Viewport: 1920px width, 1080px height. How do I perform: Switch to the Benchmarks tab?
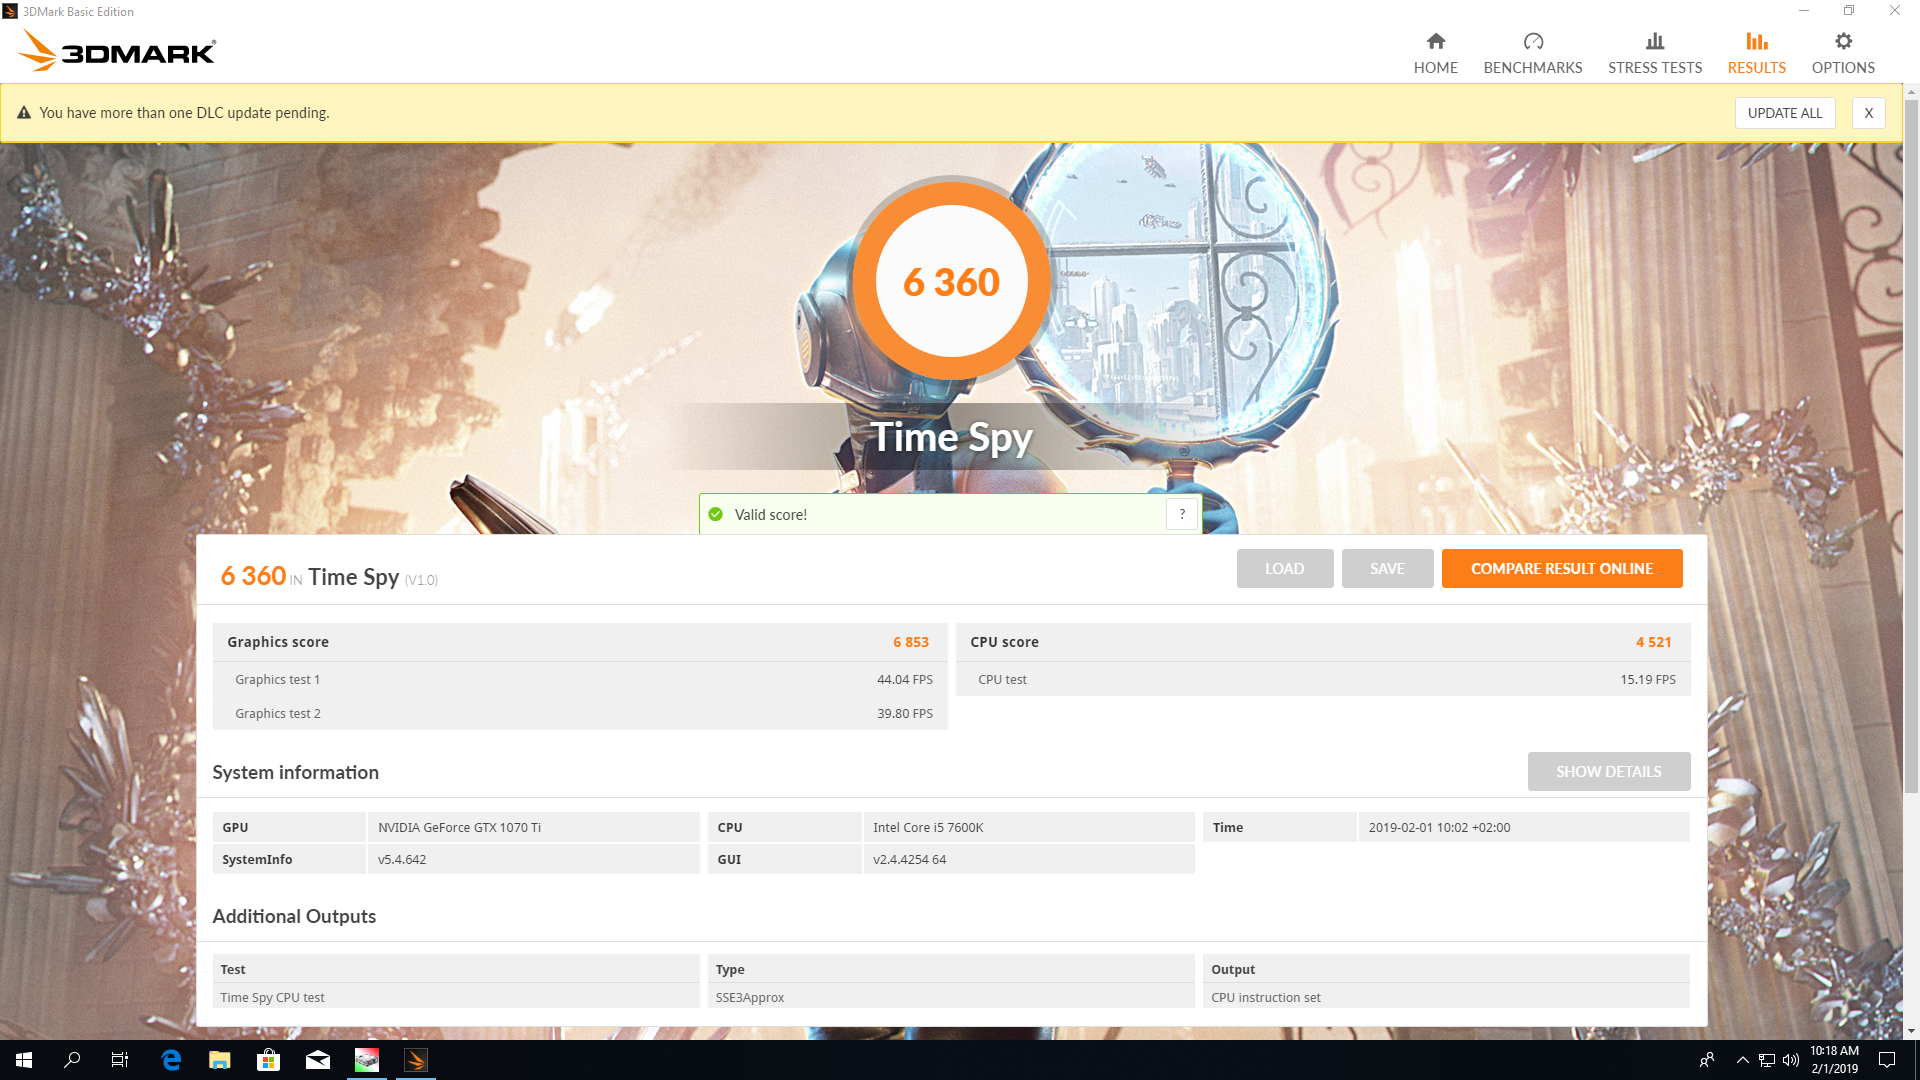1532,53
